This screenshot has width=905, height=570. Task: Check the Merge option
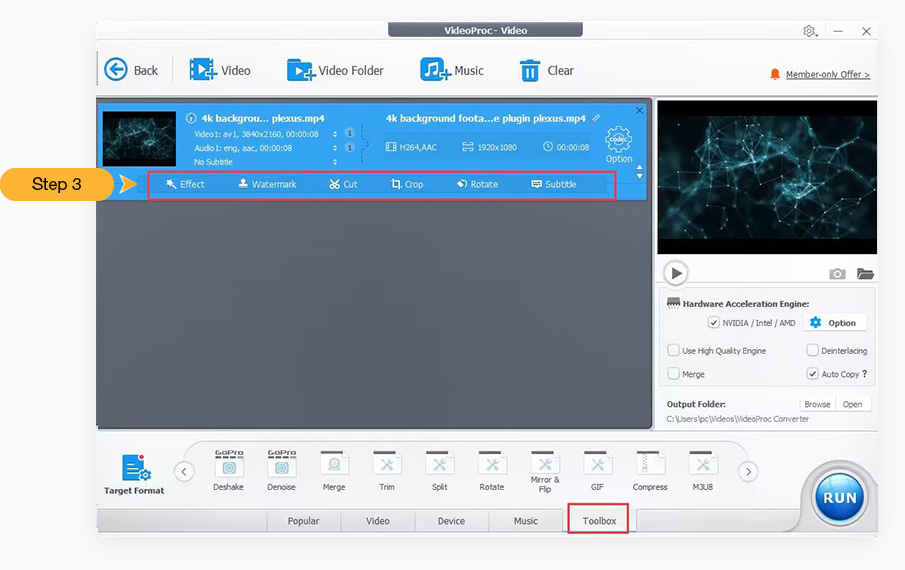tap(674, 374)
